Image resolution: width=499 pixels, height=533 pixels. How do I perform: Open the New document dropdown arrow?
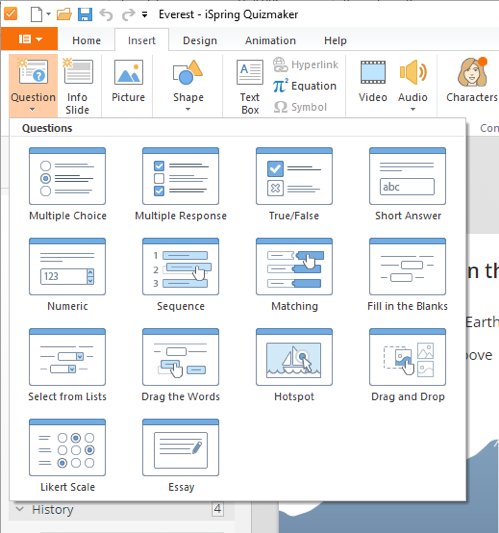tap(48, 14)
